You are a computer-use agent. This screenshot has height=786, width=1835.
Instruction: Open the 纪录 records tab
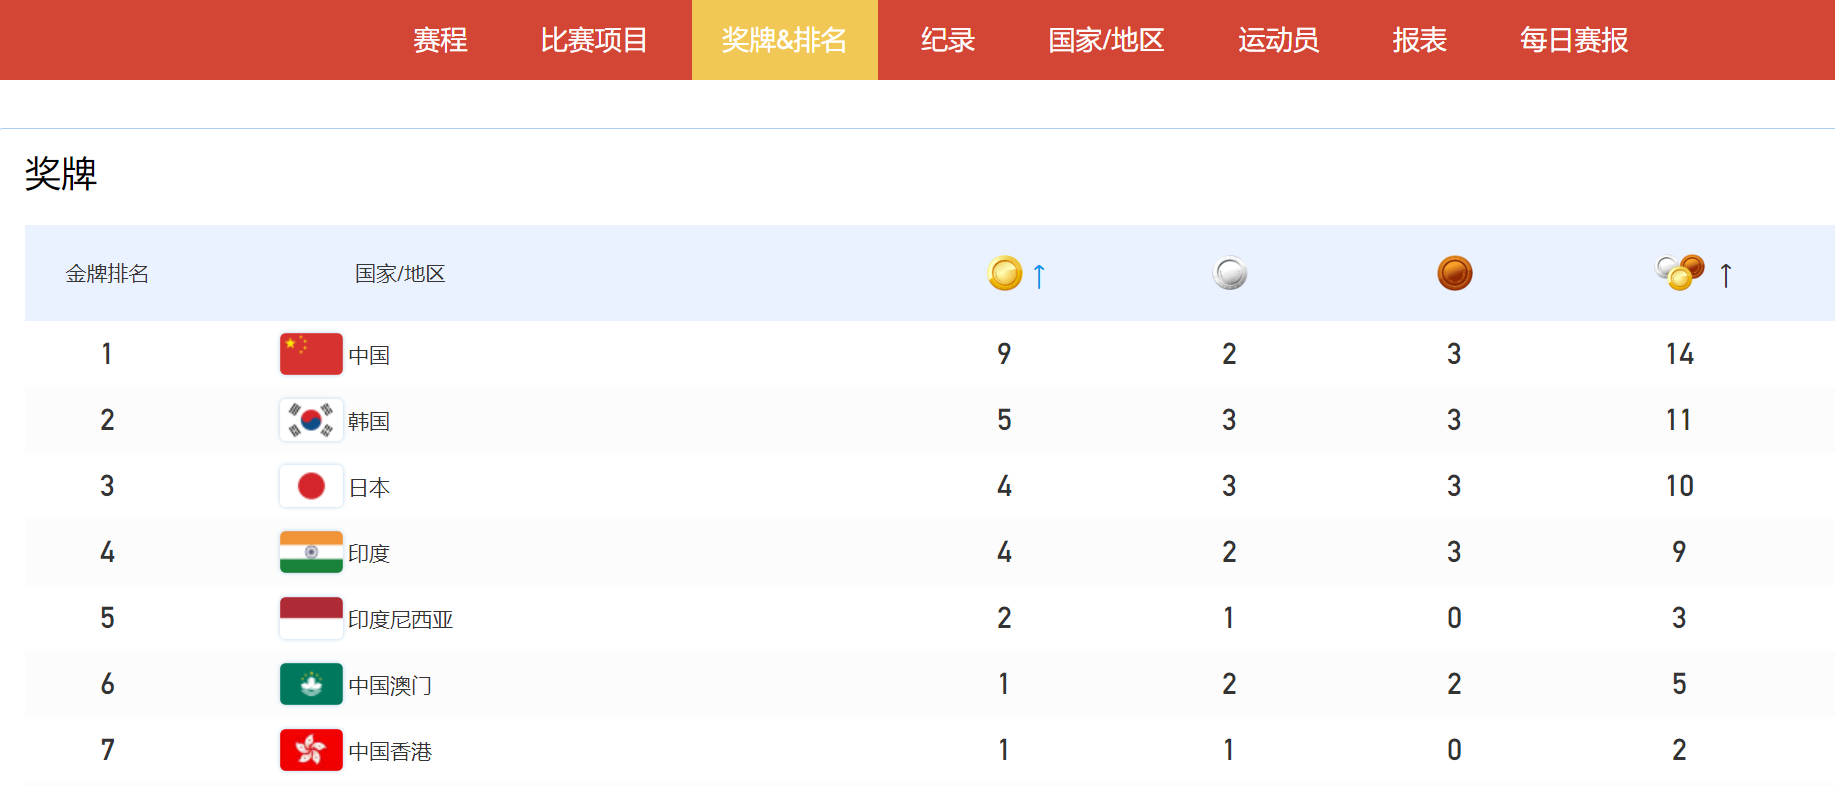(947, 40)
